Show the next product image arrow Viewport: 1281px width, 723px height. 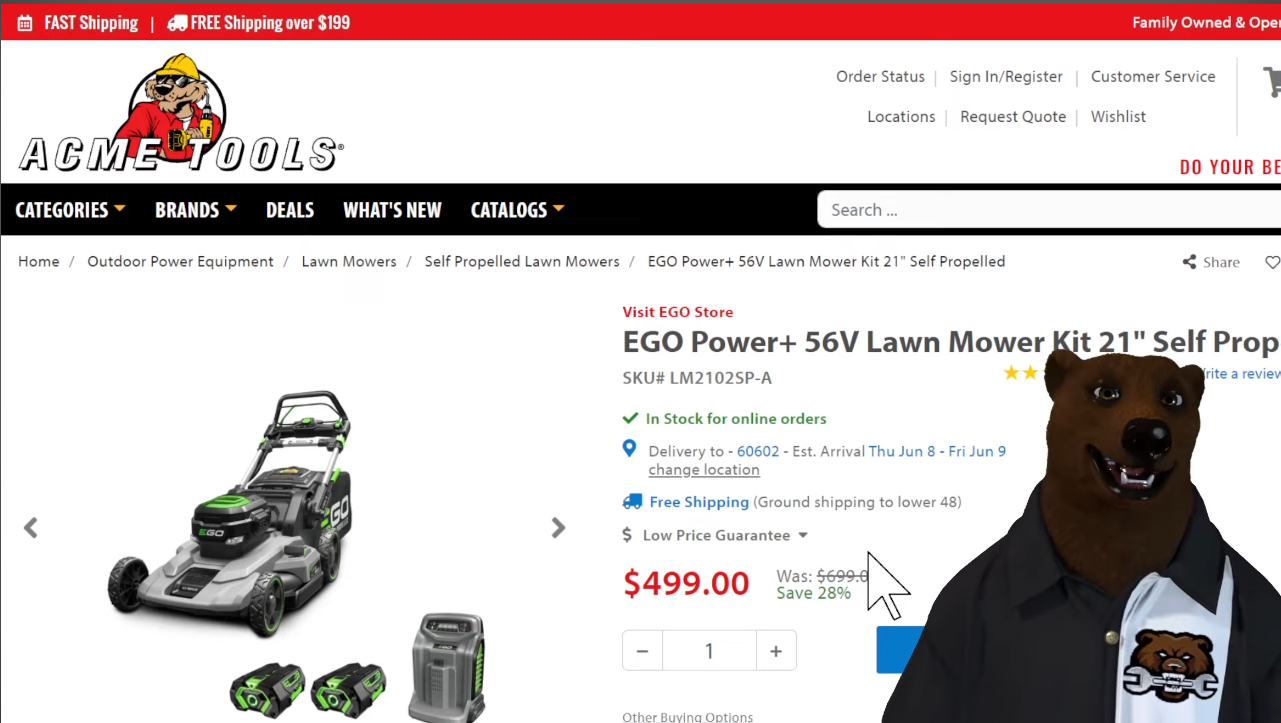pyautogui.click(x=558, y=528)
